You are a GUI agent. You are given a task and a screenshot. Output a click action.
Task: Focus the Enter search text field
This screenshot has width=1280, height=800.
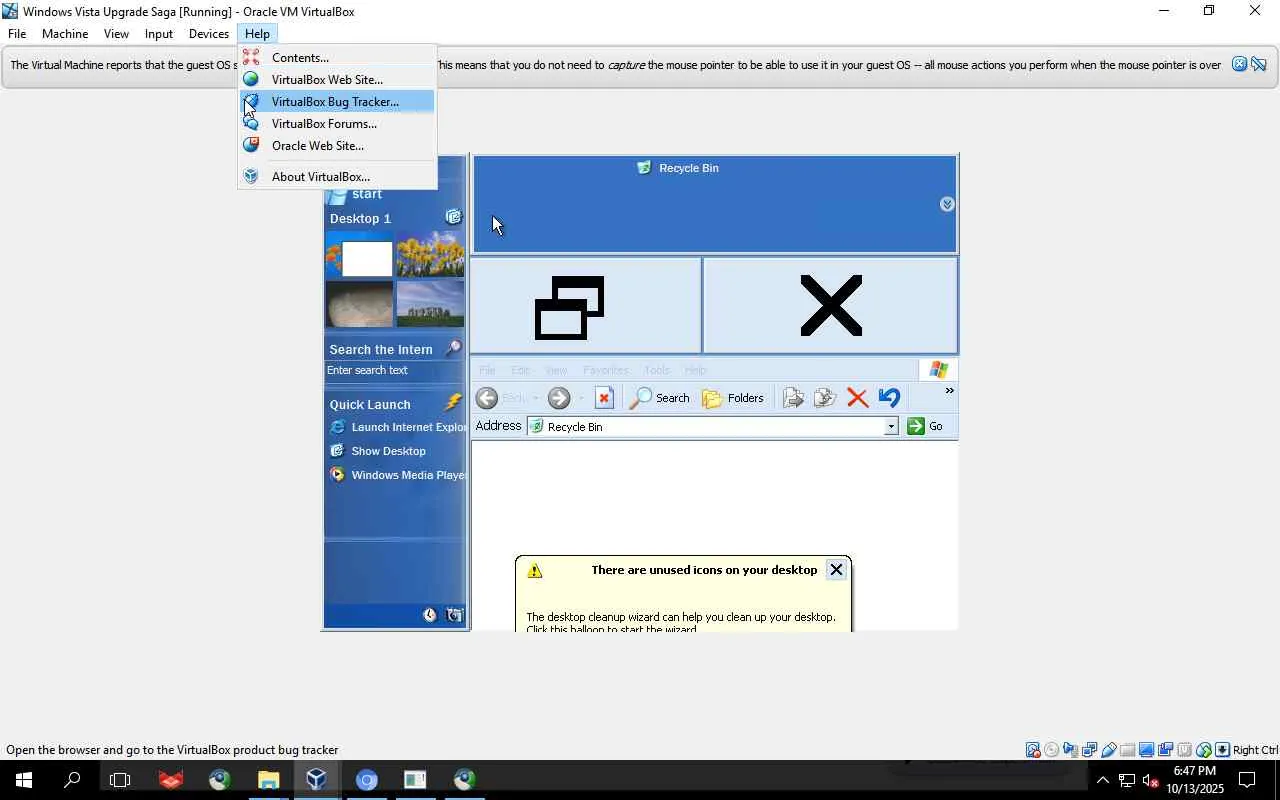point(395,371)
